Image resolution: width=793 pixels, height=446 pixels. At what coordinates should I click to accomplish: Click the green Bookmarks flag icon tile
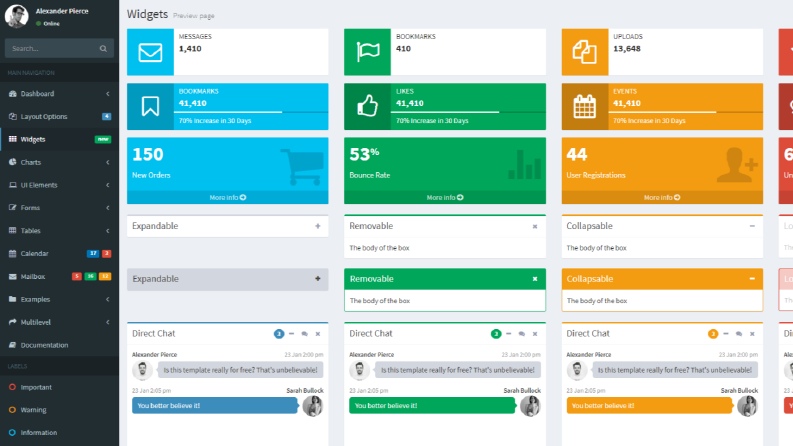(368, 52)
